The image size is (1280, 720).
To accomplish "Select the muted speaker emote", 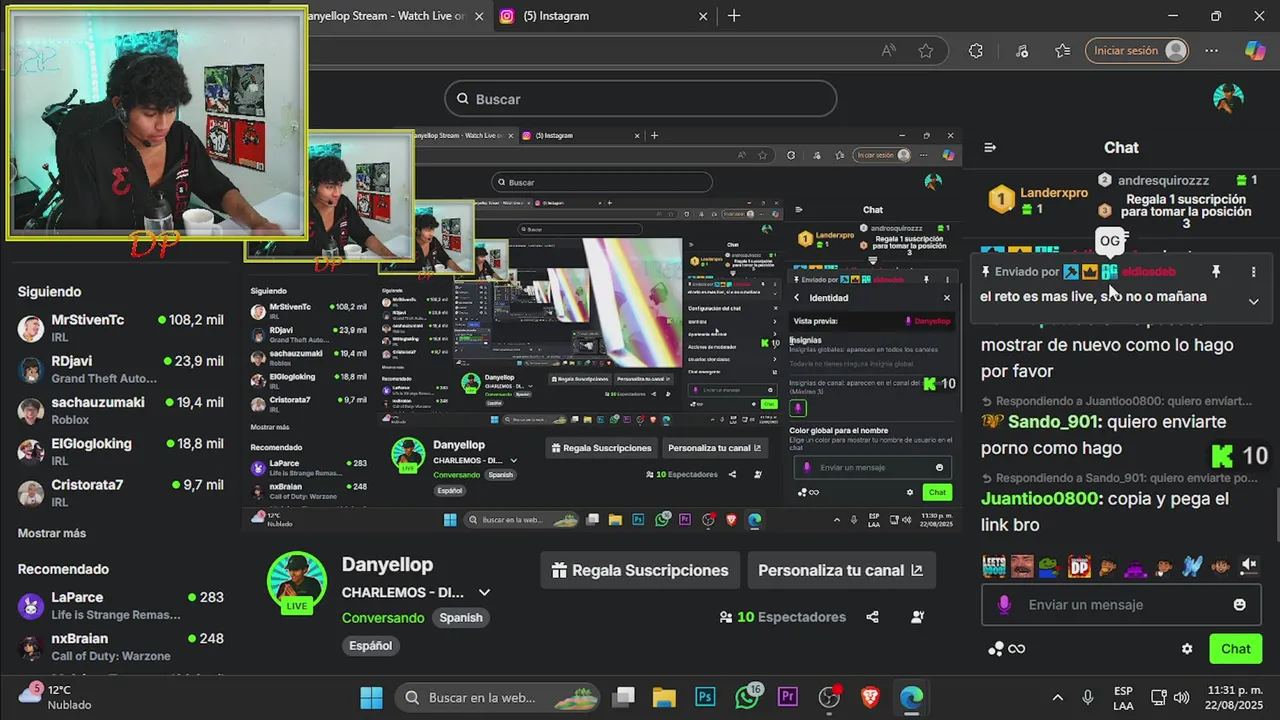I will click(1249, 566).
